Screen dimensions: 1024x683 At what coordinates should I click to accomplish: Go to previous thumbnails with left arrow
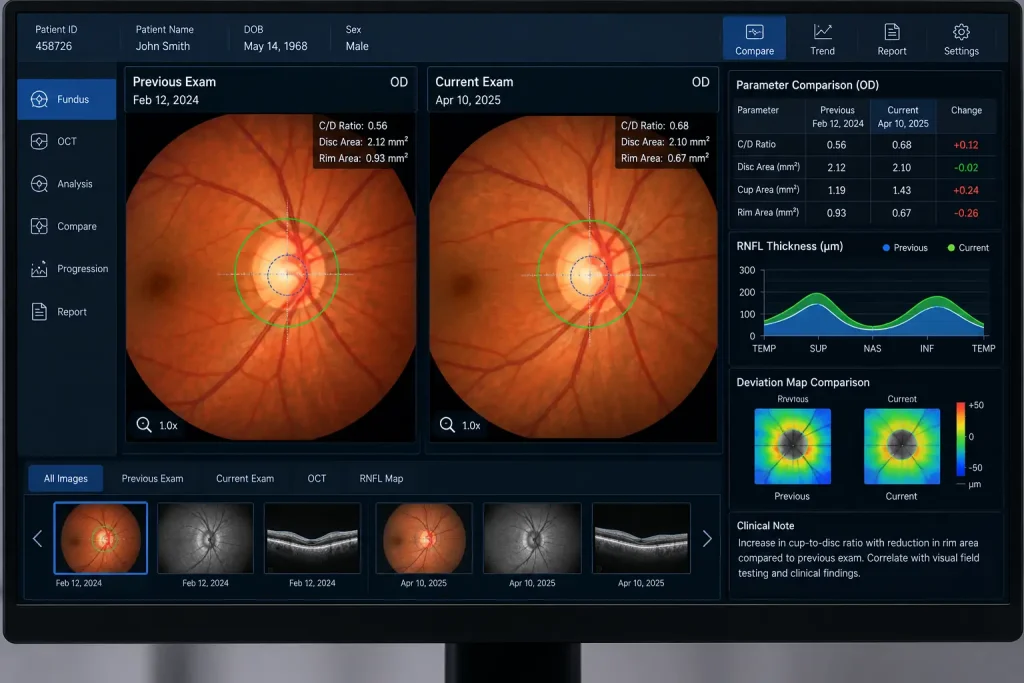pyautogui.click(x=37, y=539)
